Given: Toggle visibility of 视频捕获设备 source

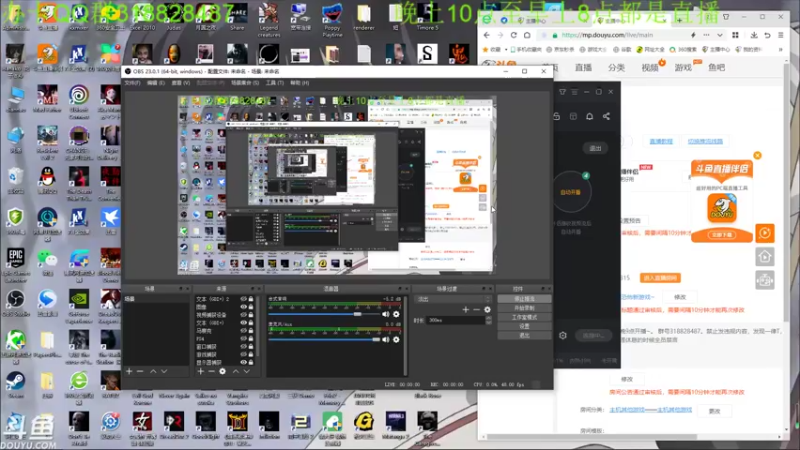Looking at the screenshot, I should pyautogui.click(x=243, y=315).
